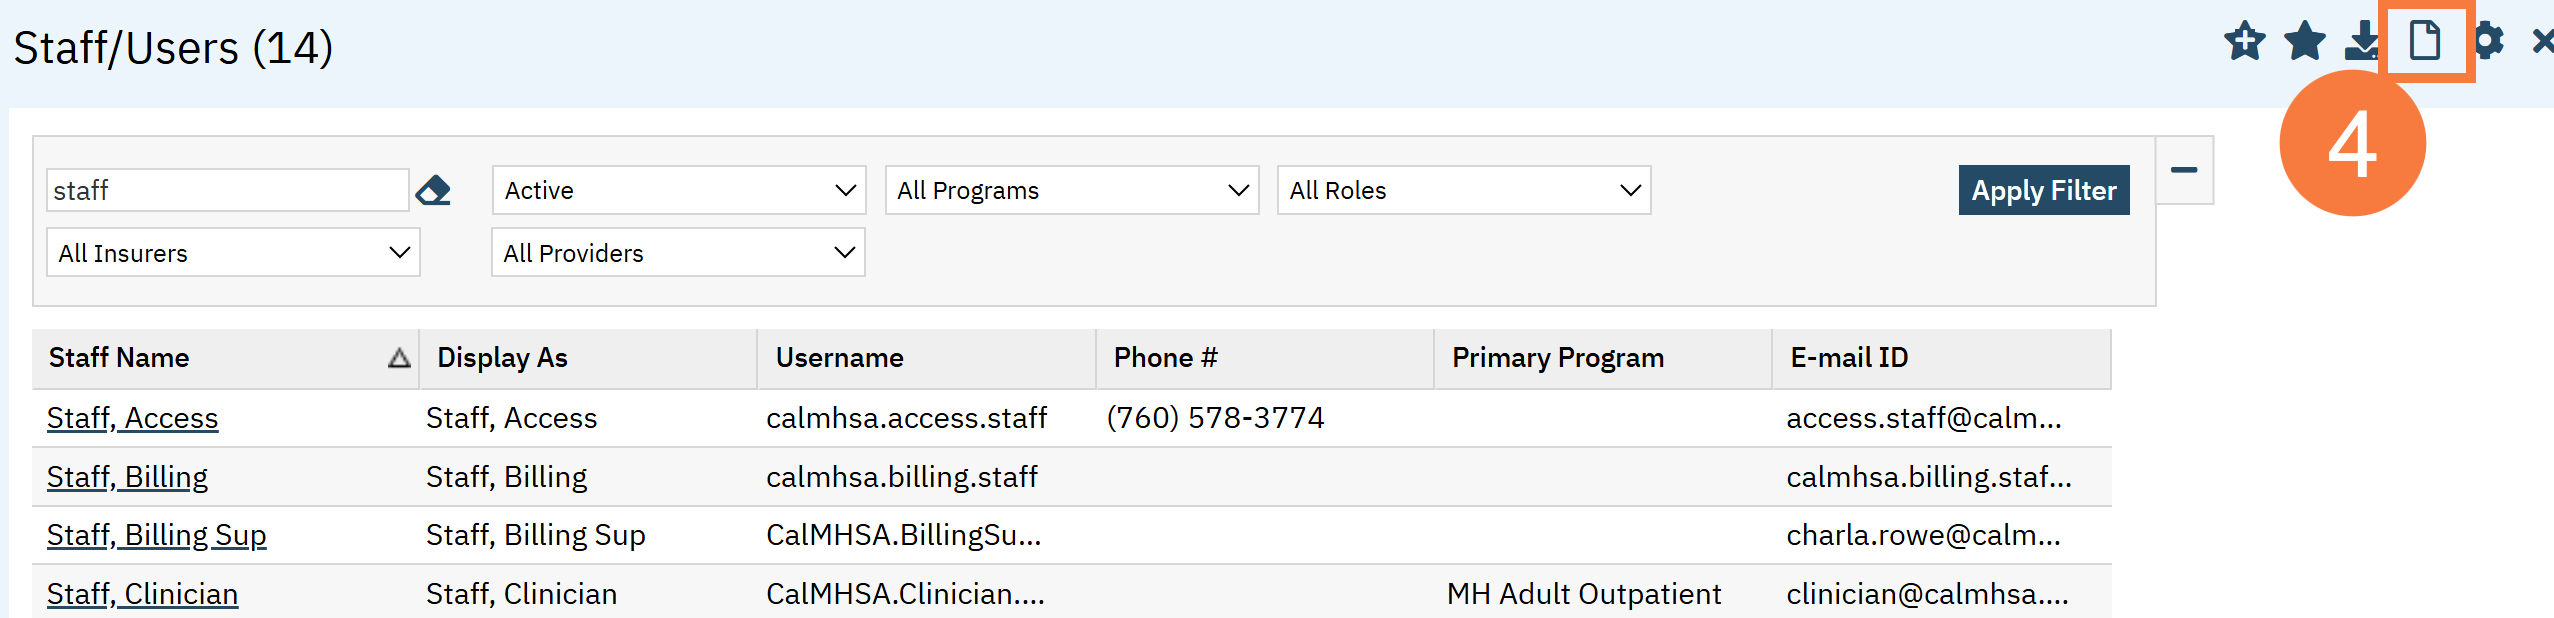Click the add to favorites star-plus icon
This screenshot has height=618, width=2554.
click(x=2245, y=41)
